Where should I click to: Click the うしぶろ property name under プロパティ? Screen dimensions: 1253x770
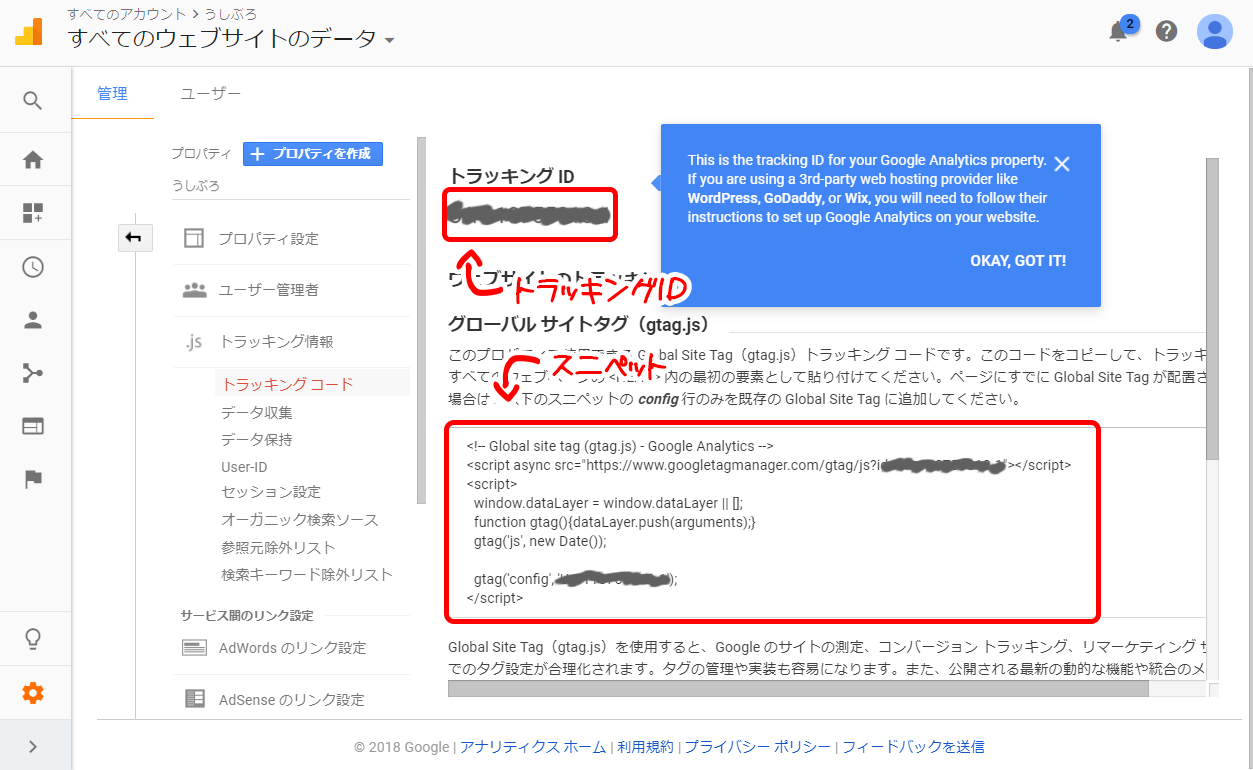coord(196,186)
